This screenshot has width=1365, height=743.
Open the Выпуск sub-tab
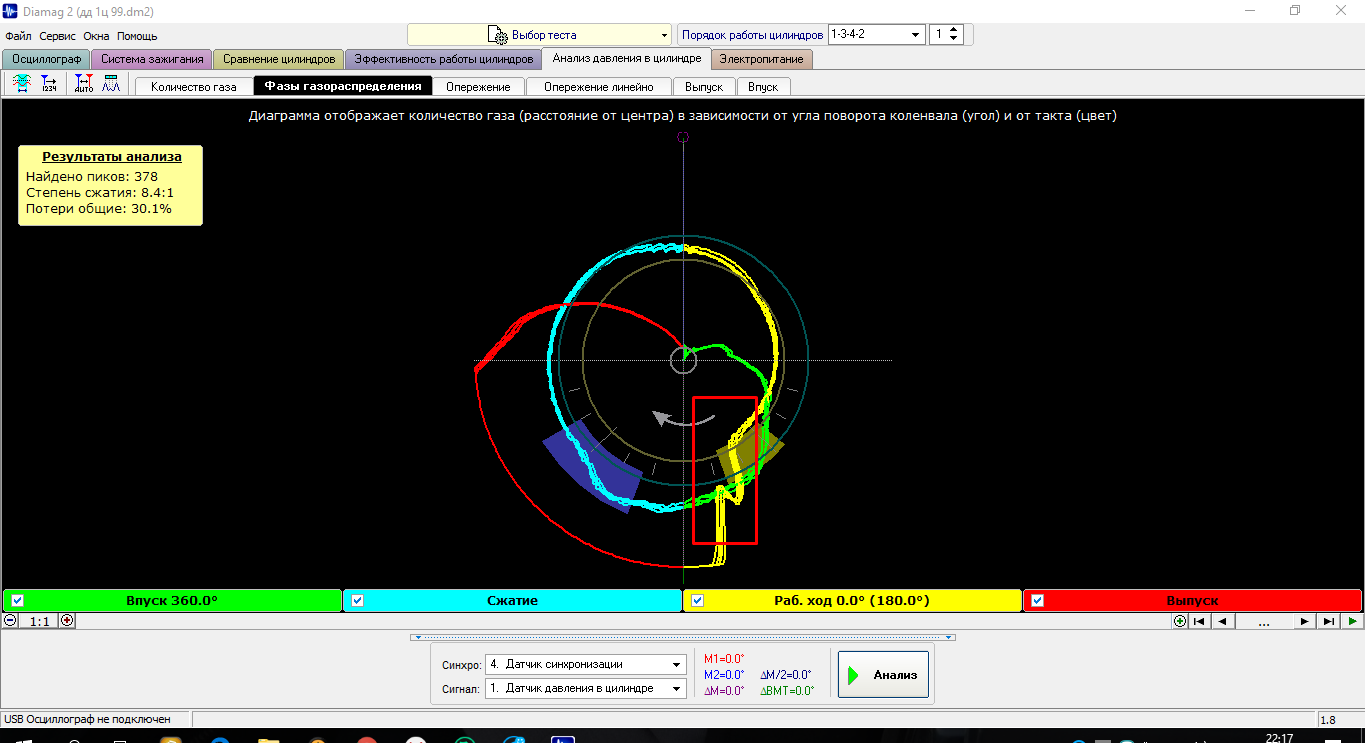pos(705,87)
